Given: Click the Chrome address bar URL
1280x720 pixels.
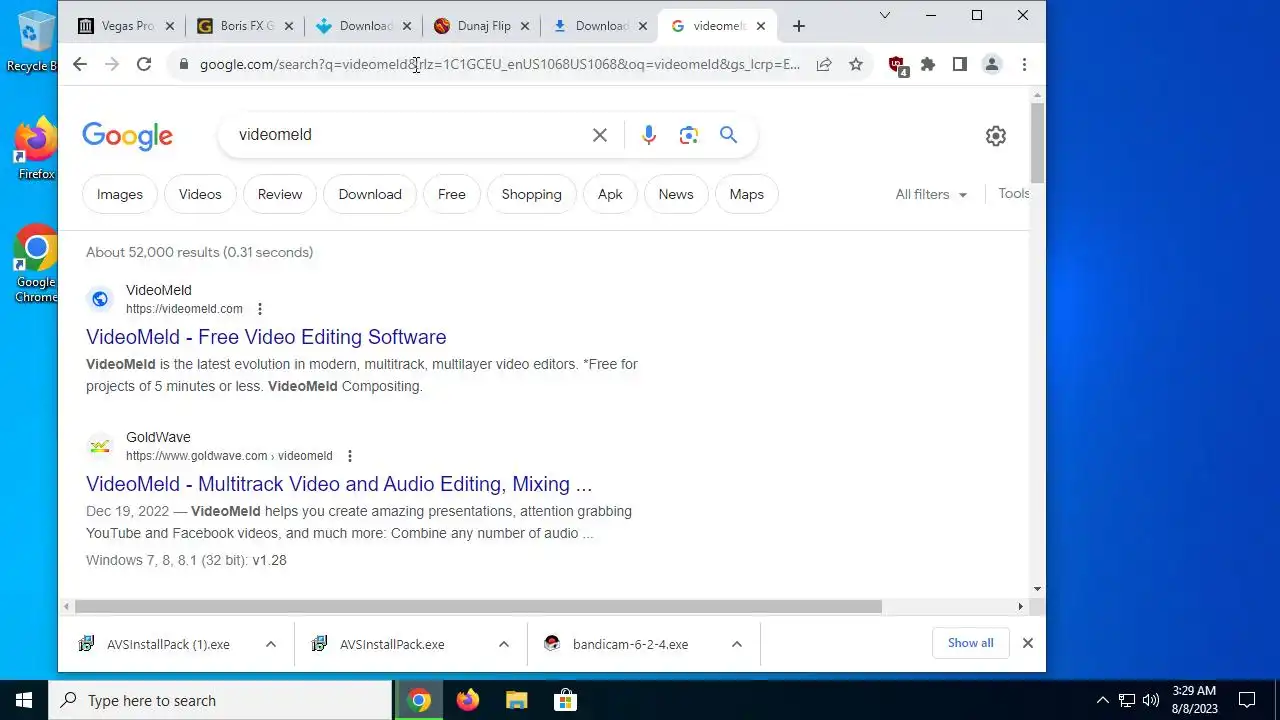Looking at the screenshot, I should pos(500,64).
